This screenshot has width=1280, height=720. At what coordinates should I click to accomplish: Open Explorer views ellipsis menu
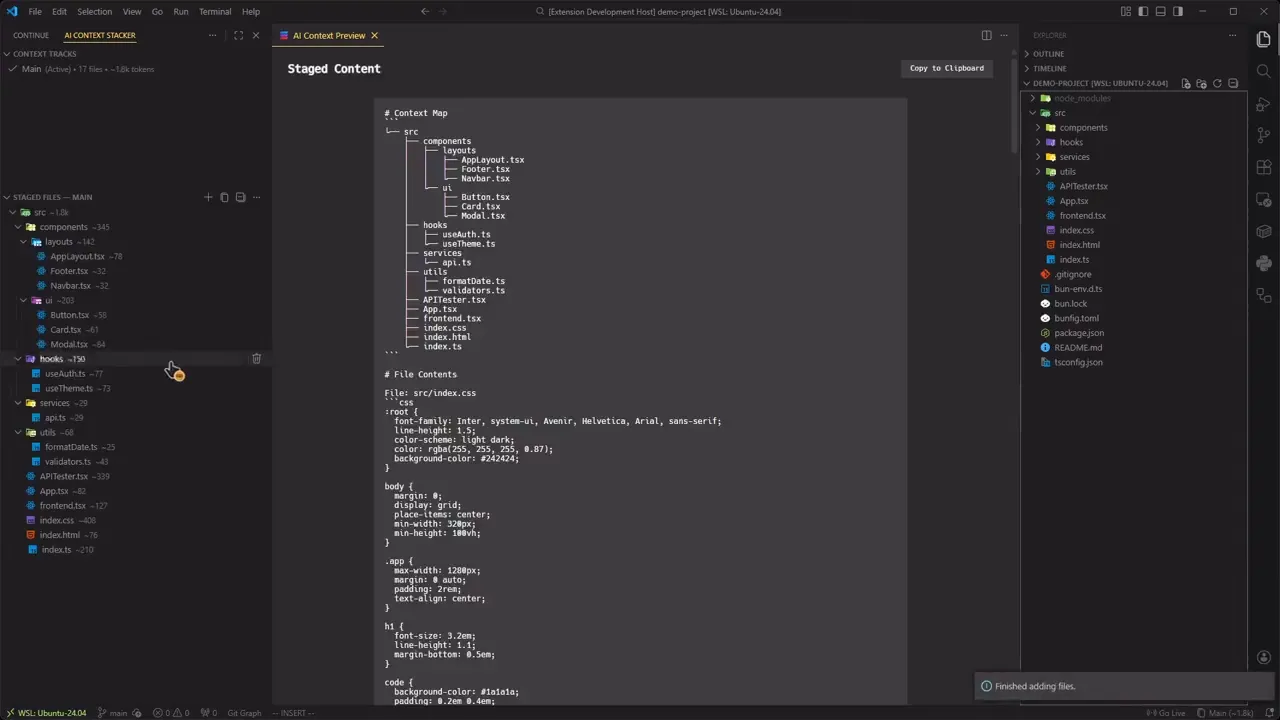coord(1234,35)
